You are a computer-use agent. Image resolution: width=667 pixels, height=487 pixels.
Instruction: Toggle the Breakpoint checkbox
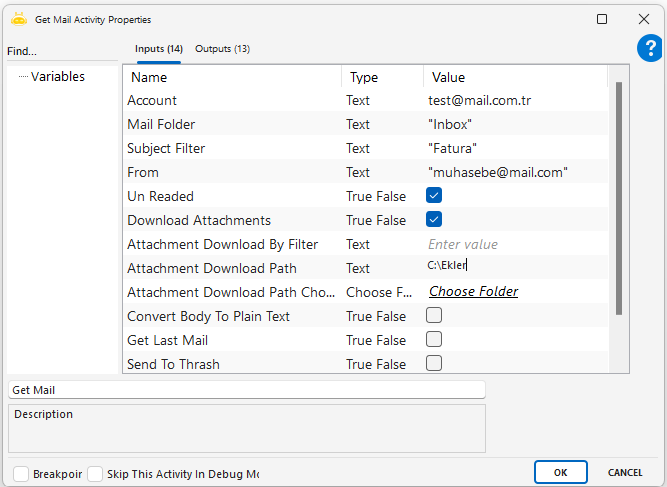click(21, 473)
